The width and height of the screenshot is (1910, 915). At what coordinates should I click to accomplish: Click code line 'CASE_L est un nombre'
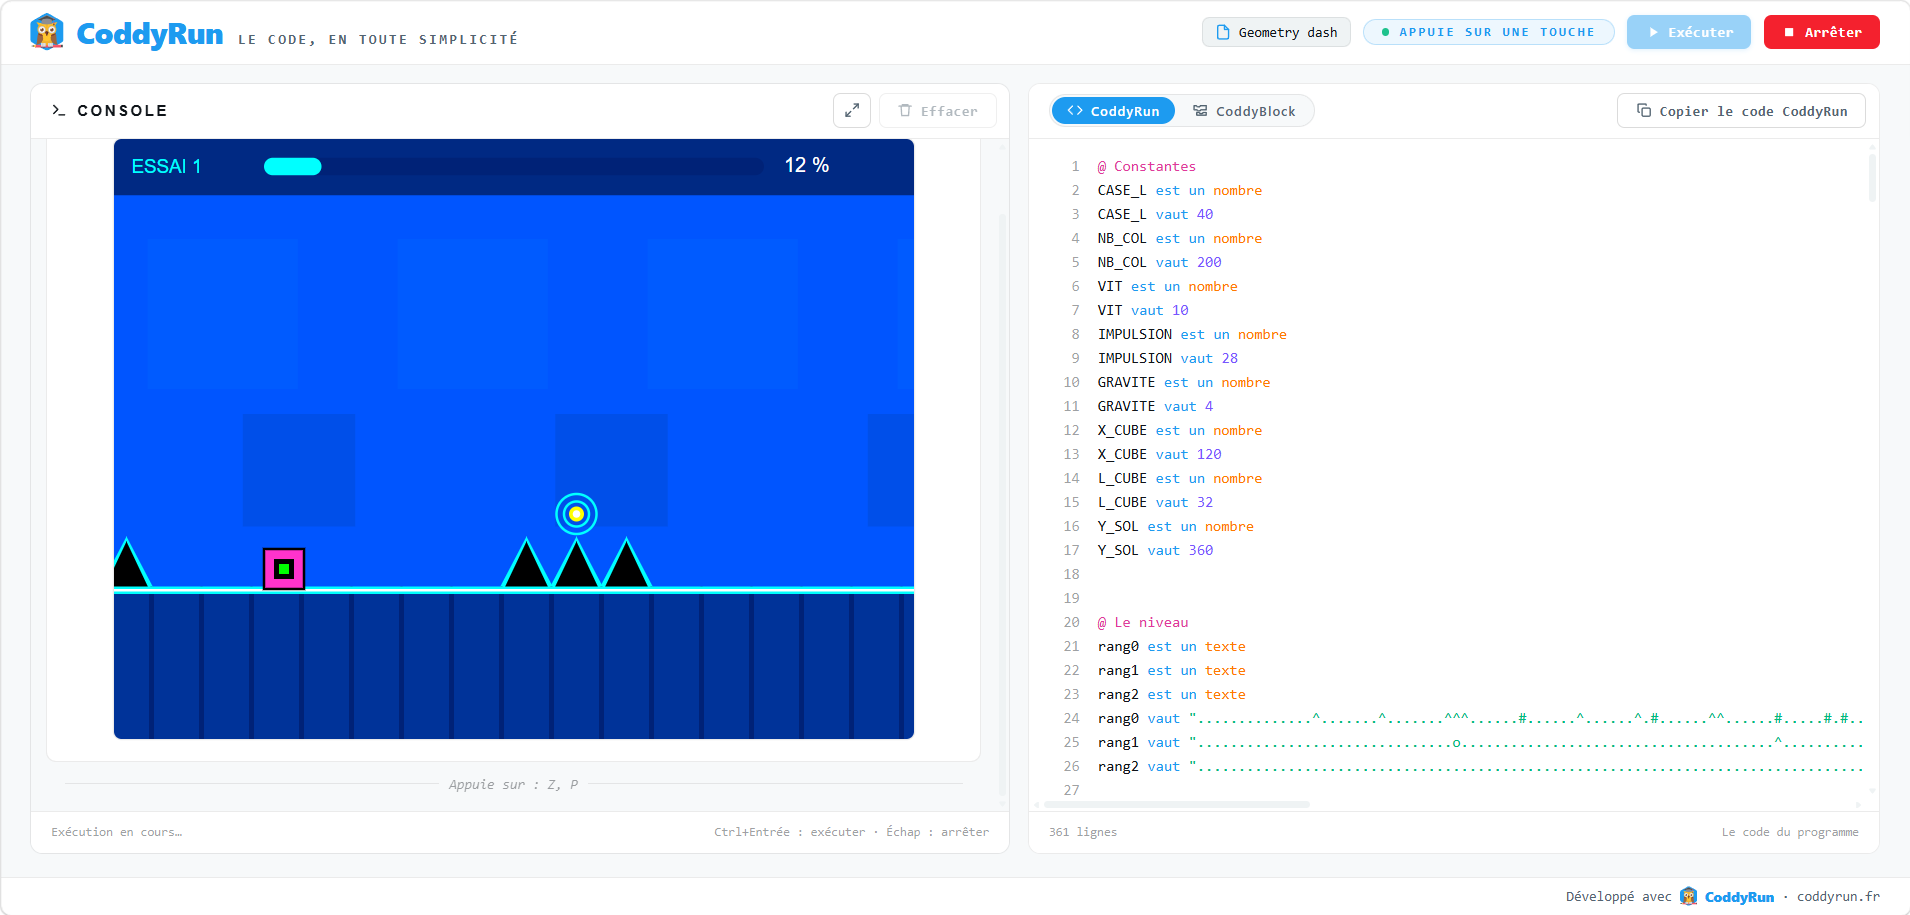[1180, 190]
